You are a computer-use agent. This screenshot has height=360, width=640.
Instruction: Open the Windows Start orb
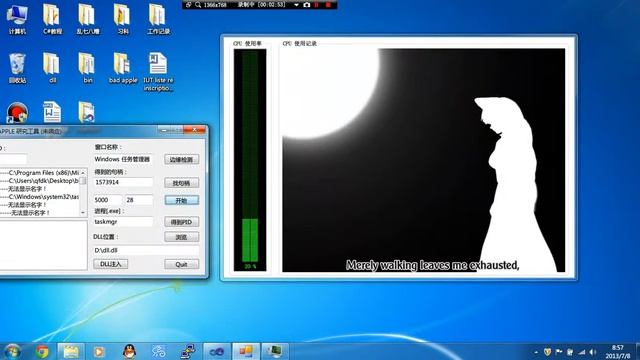[12, 351]
